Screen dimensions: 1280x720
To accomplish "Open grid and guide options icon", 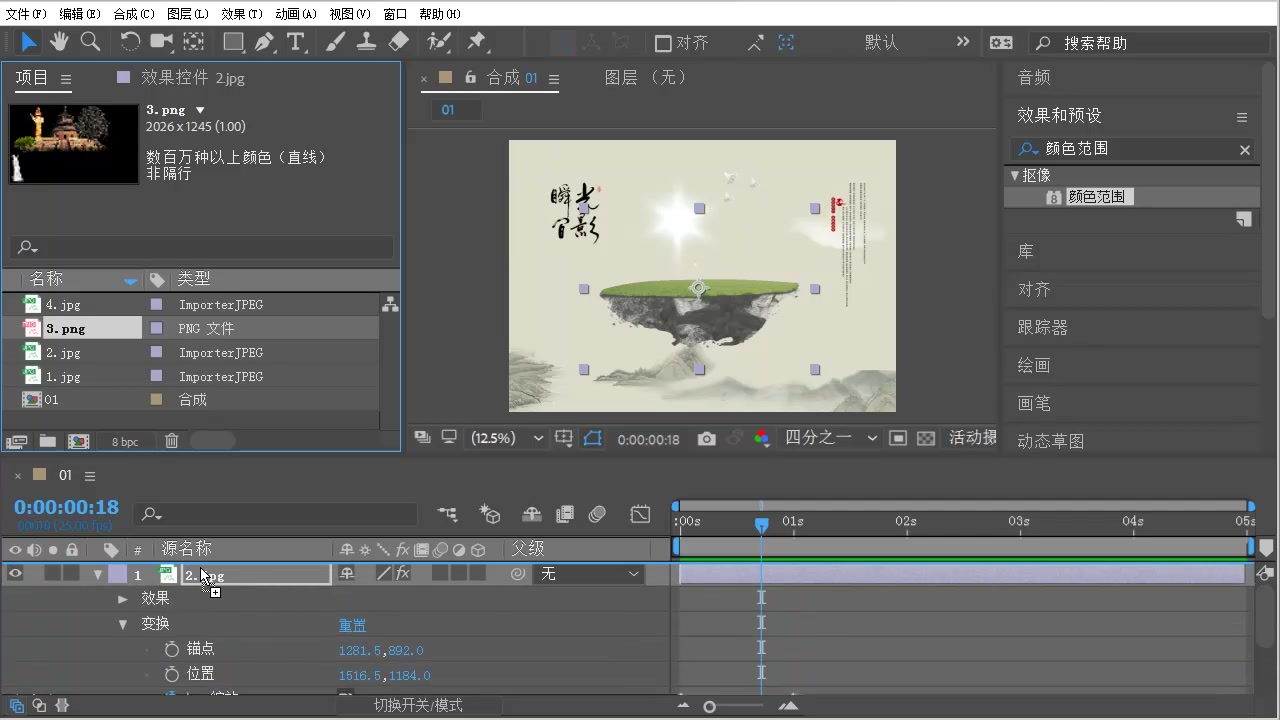I will 564,438.
